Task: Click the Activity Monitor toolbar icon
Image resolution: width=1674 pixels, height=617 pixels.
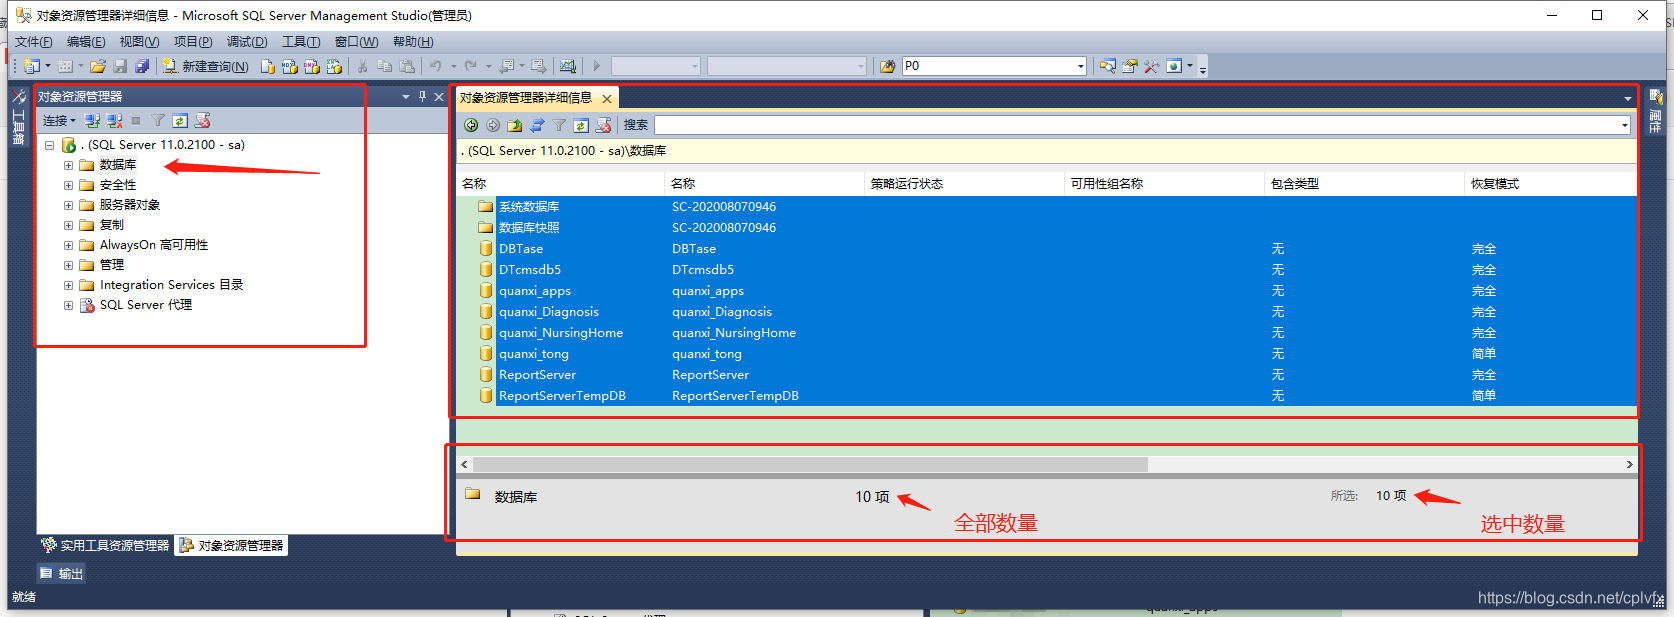Action: (x=568, y=66)
